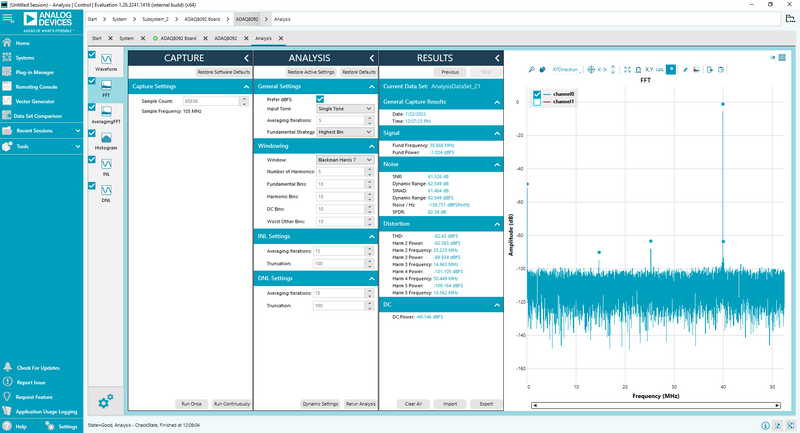Select the AveragingFFT analysis icon

106,112
